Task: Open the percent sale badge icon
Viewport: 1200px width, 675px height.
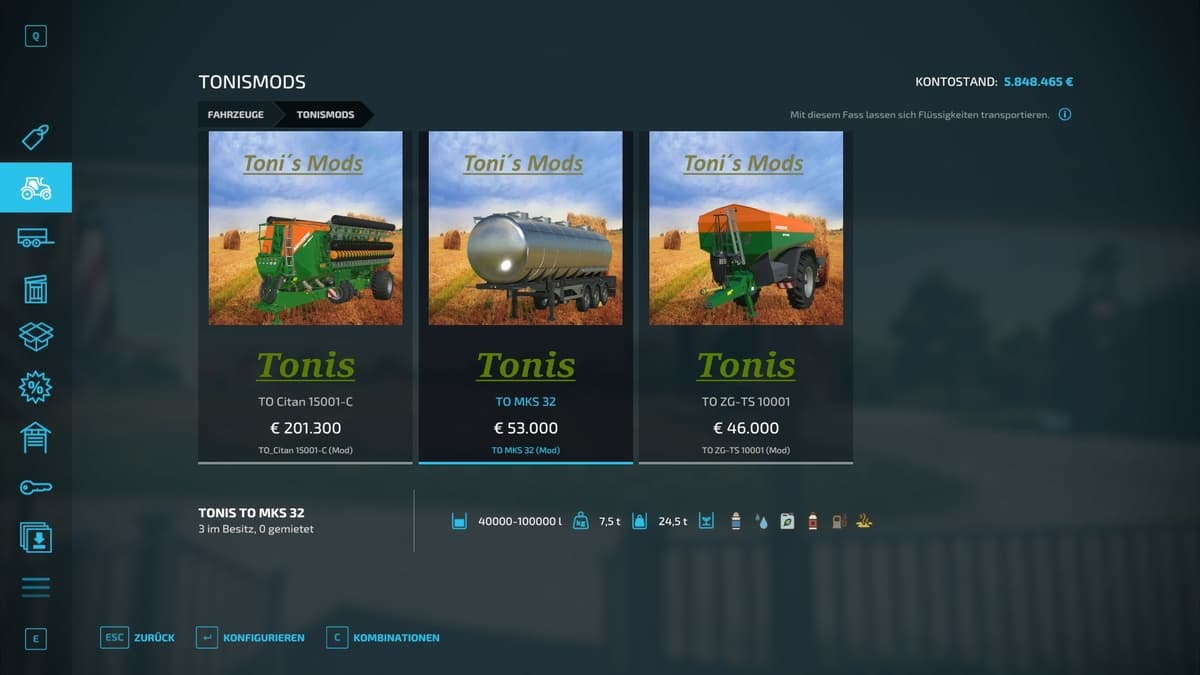Action: click(x=36, y=387)
